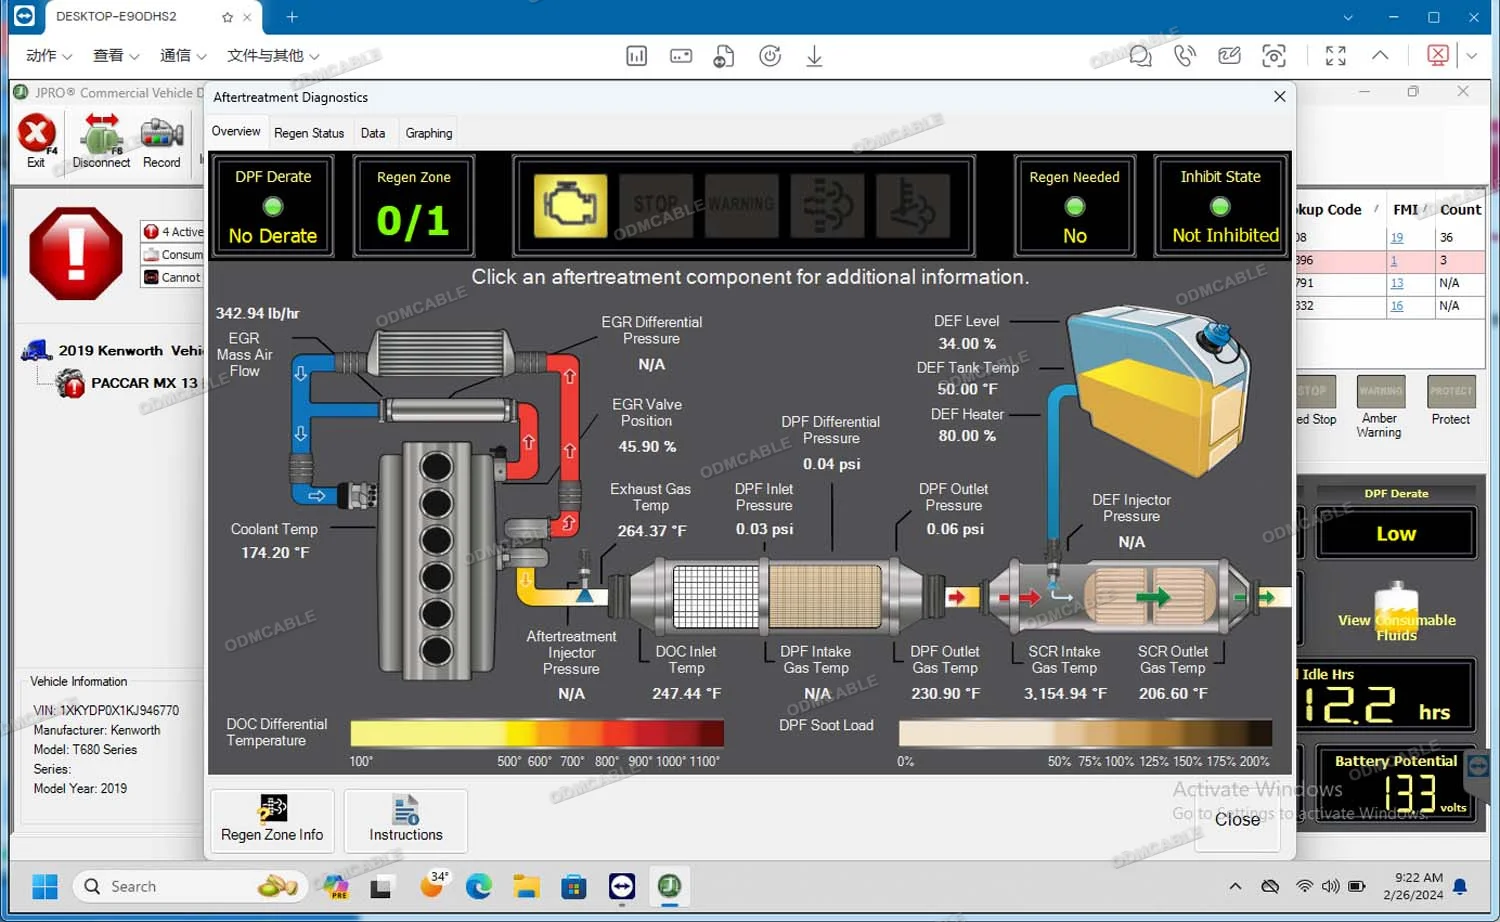This screenshot has width=1500, height=922.
Task: Click the Regen Zone Info button
Action: [272, 820]
